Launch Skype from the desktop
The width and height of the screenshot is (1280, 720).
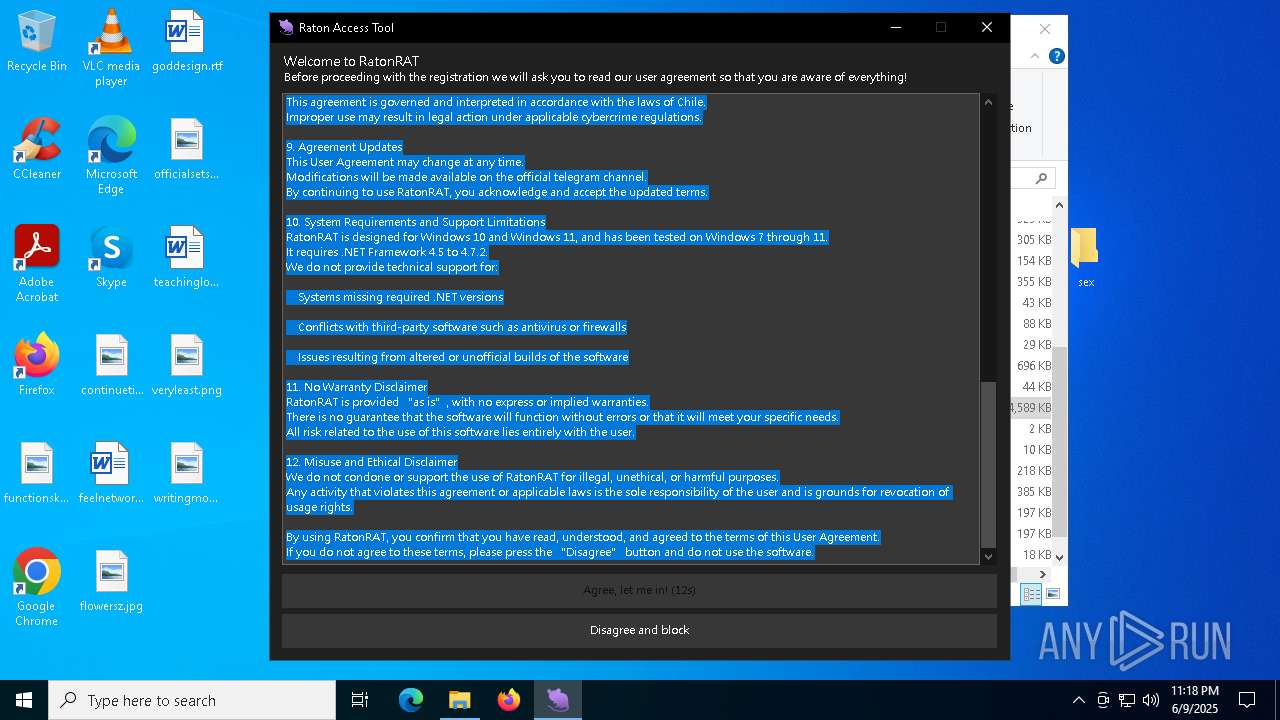111,258
